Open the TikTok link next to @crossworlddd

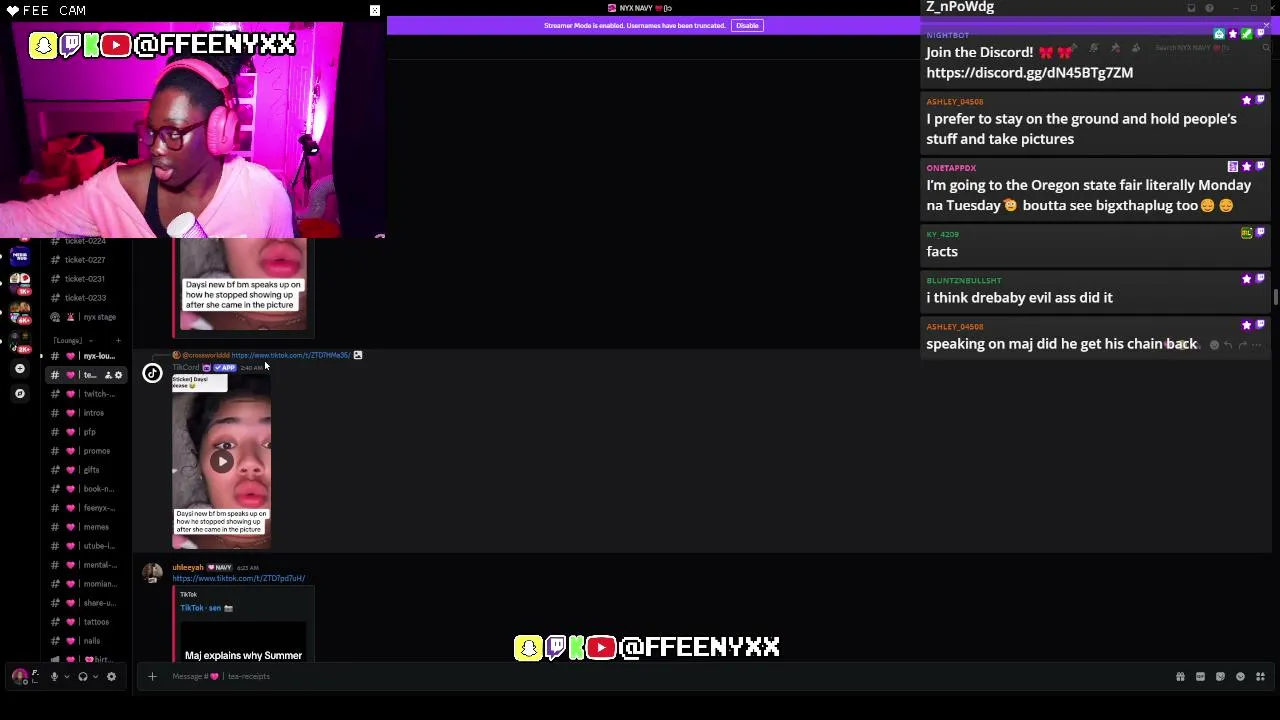click(290, 355)
